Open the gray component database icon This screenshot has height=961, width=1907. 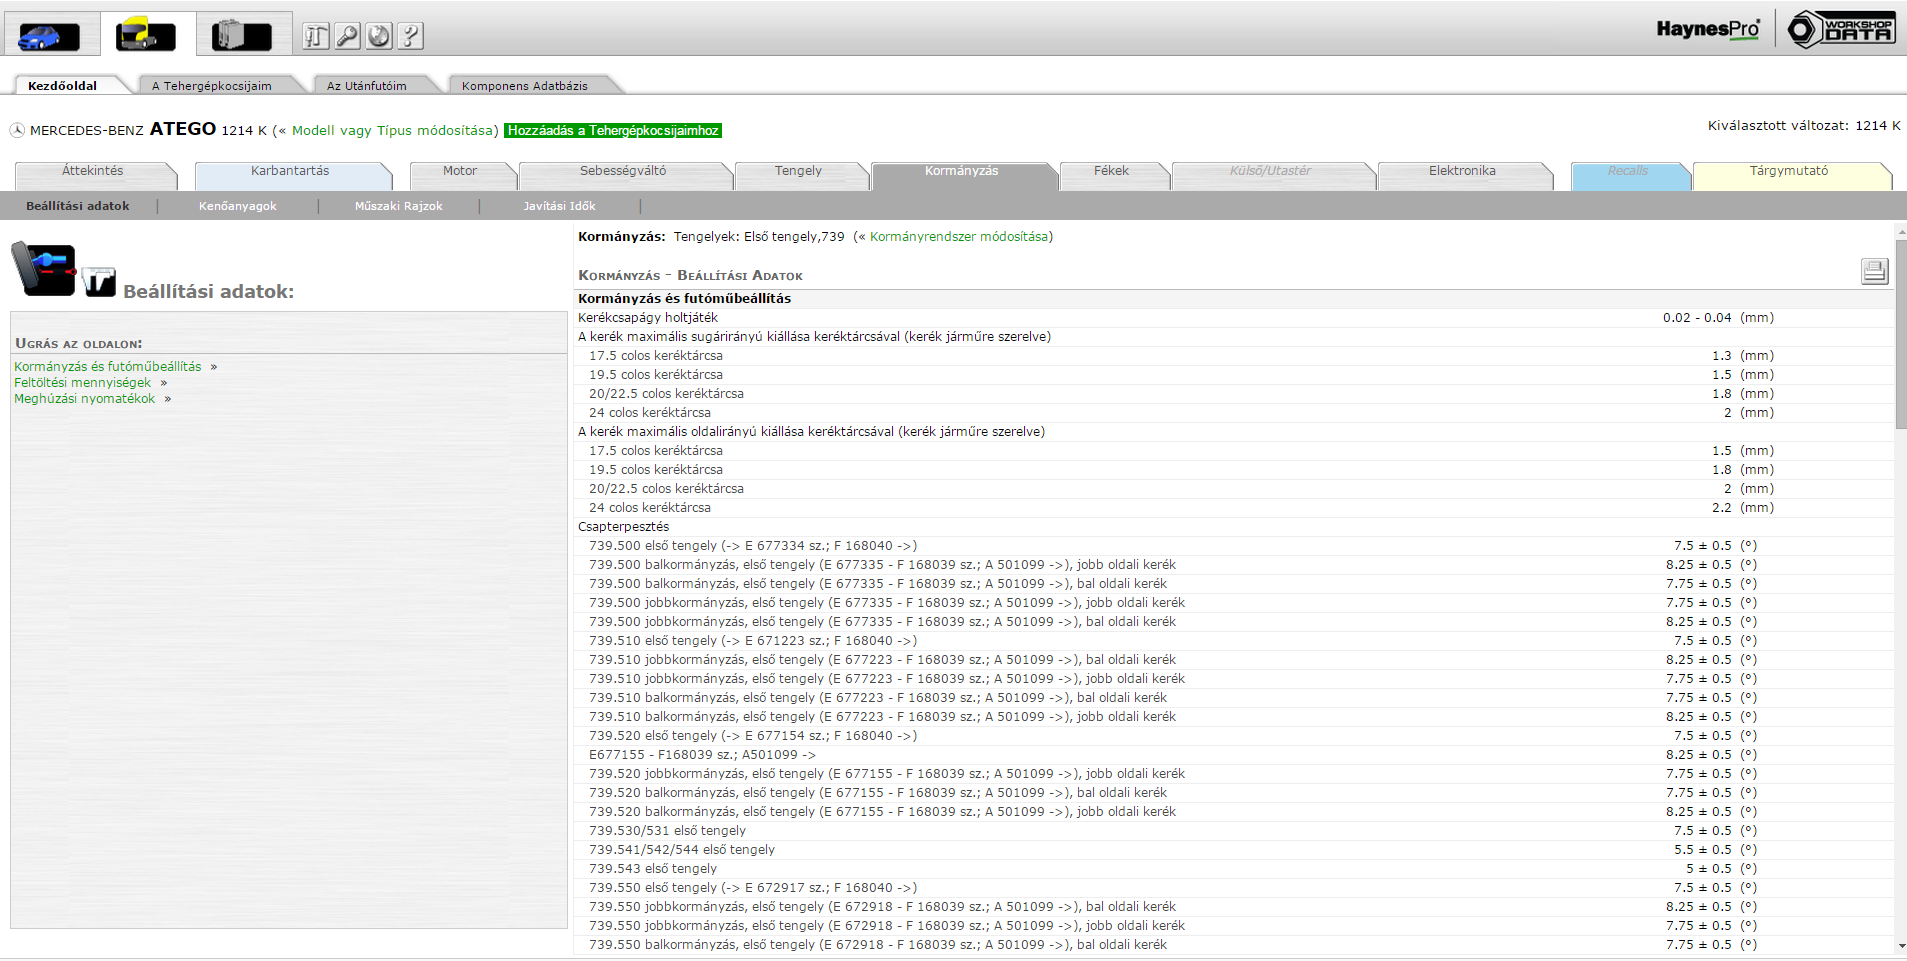point(242,36)
